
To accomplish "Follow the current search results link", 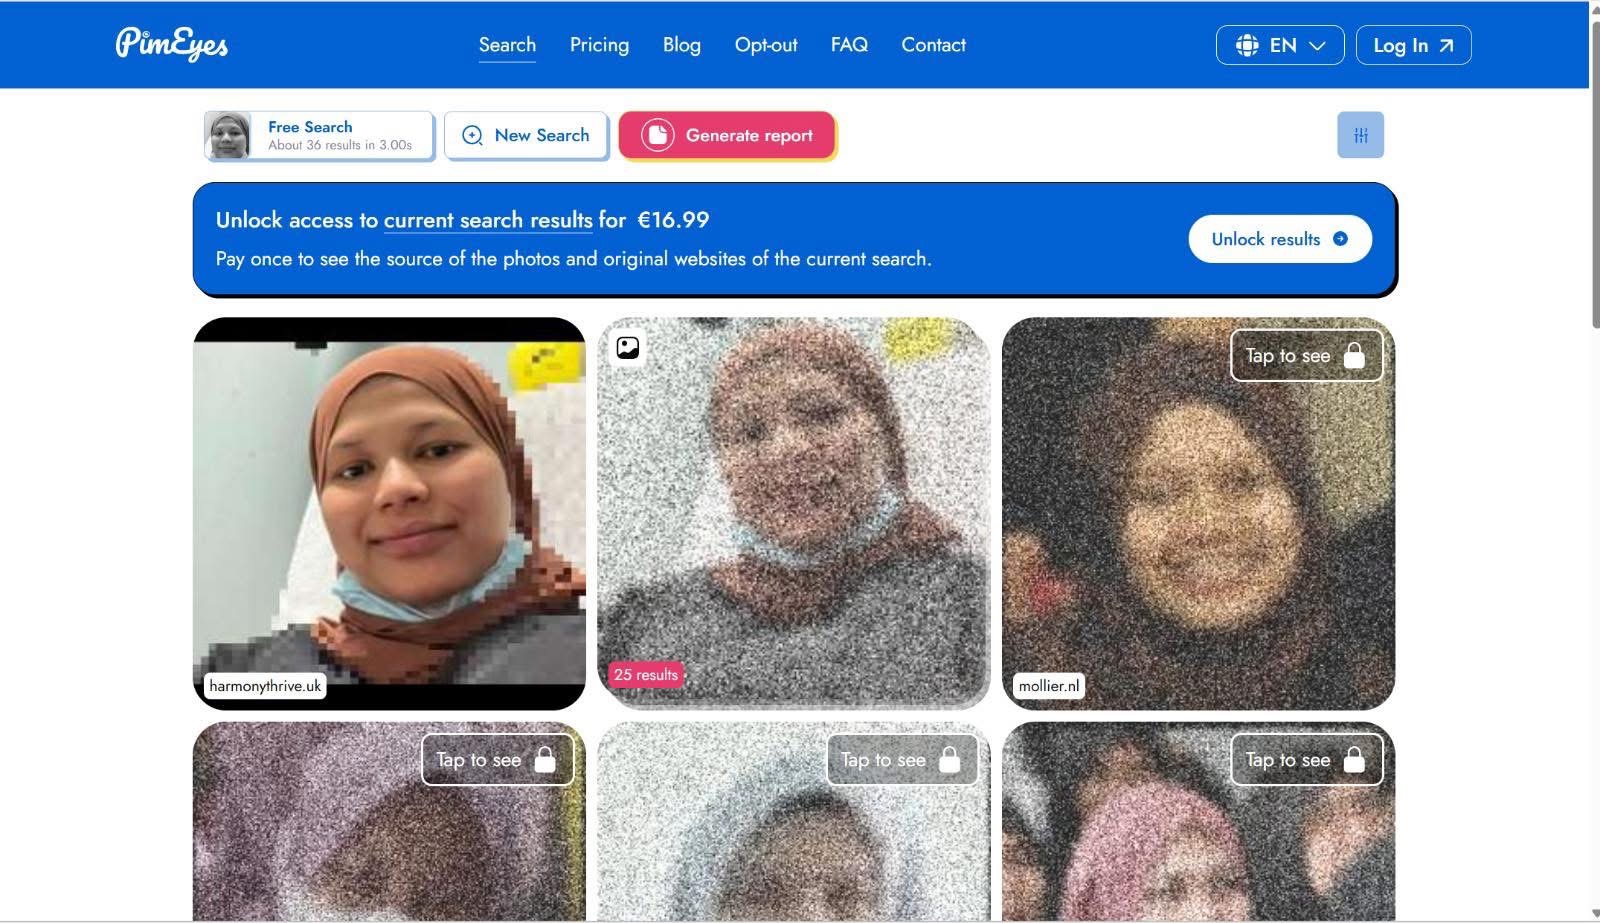I will [x=488, y=220].
